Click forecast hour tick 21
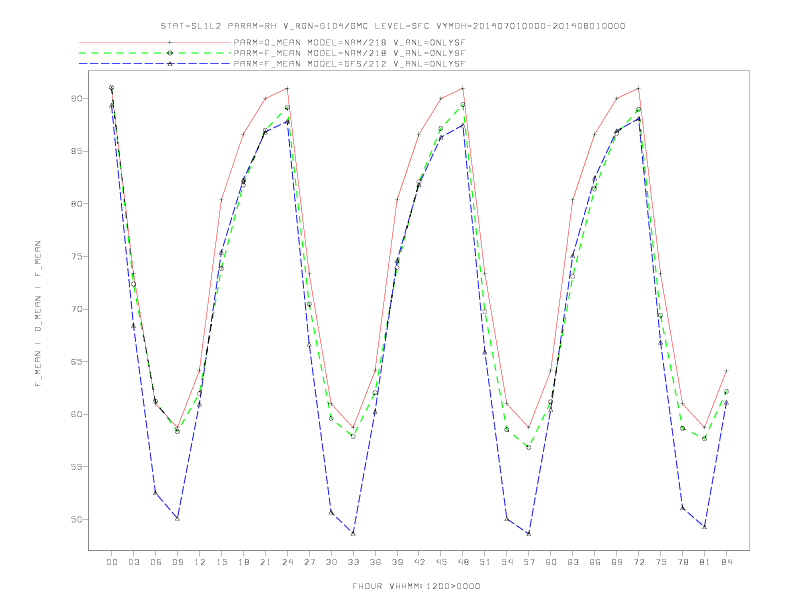The height and width of the screenshot is (612, 792). tap(265, 562)
